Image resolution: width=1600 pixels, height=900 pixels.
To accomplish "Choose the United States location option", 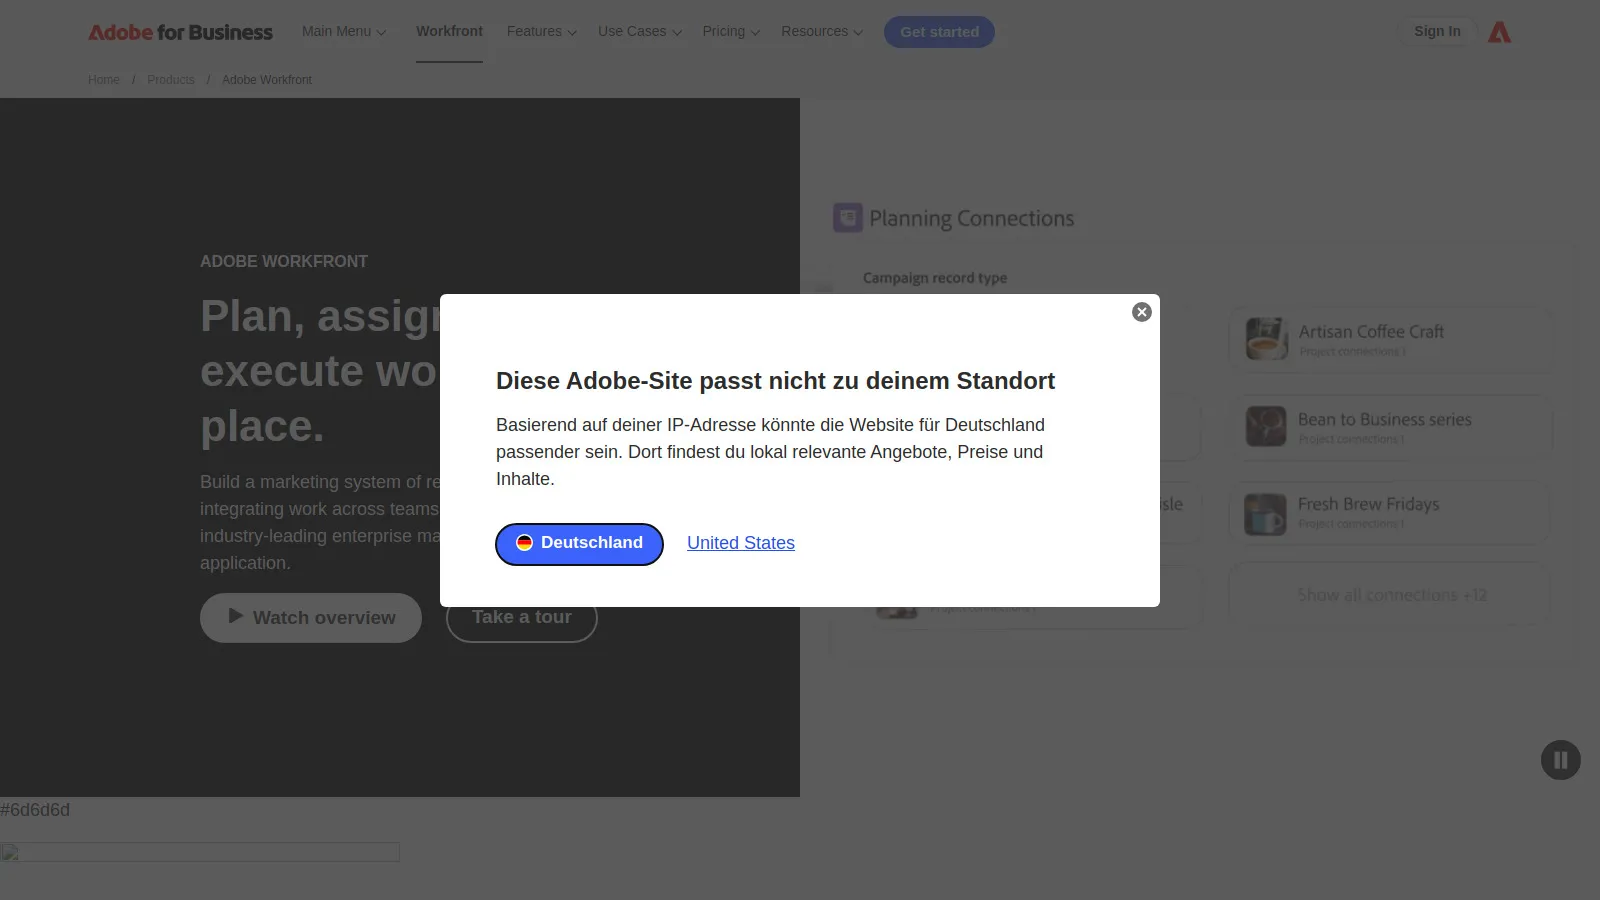I will (740, 542).
